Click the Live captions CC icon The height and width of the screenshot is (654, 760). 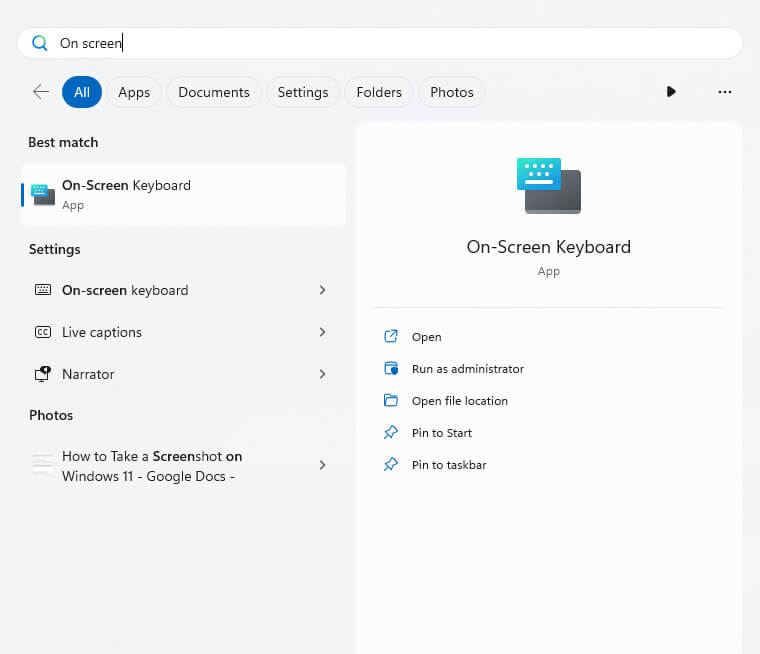click(x=43, y=332)
